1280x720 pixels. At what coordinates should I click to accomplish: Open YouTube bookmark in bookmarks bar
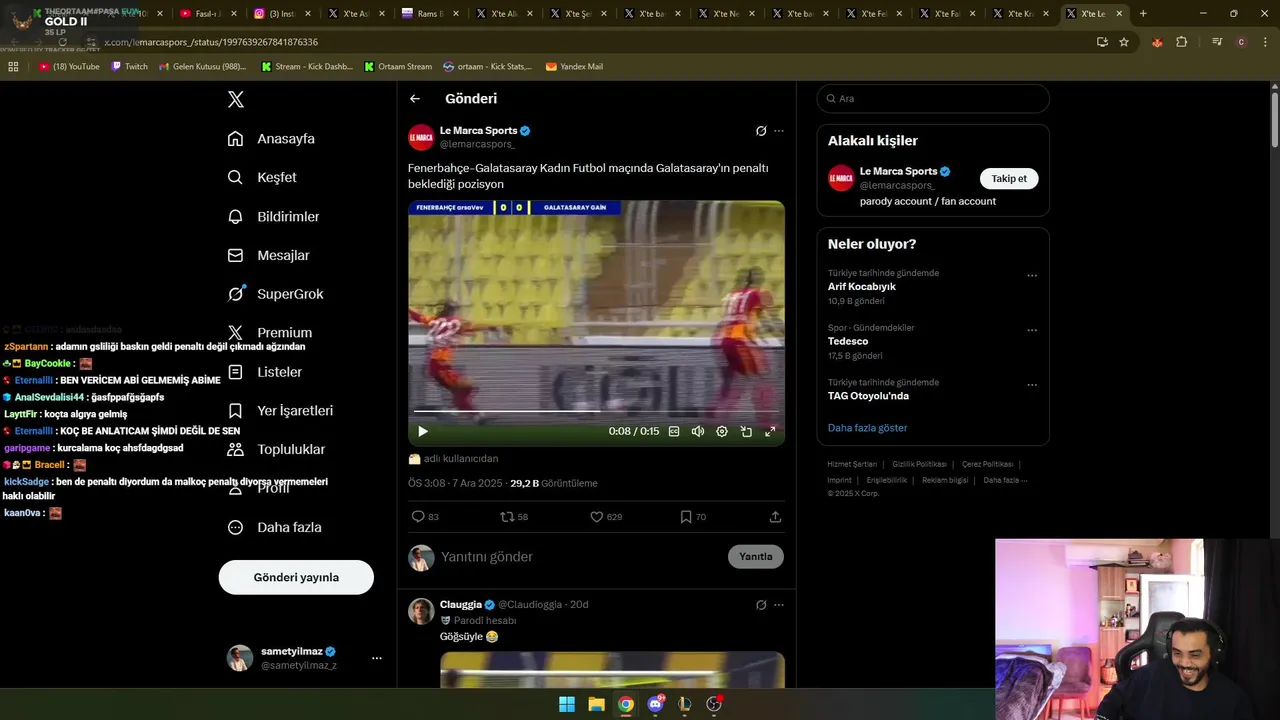tap(69, 67)
